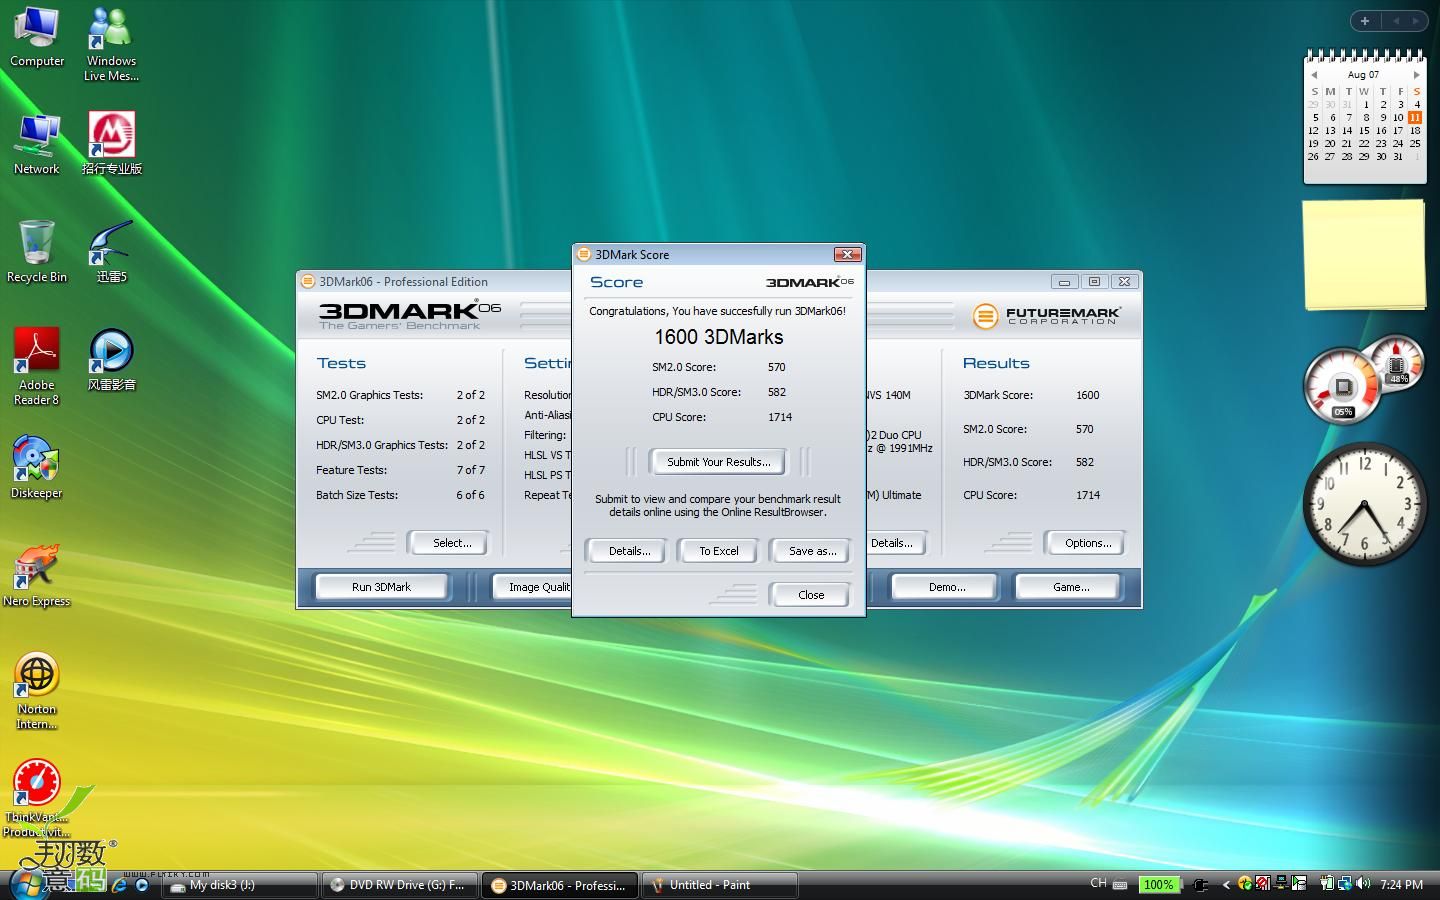Click the CH language bar indicator
The image size is (1440, 900).
[x=1098, y=884]
